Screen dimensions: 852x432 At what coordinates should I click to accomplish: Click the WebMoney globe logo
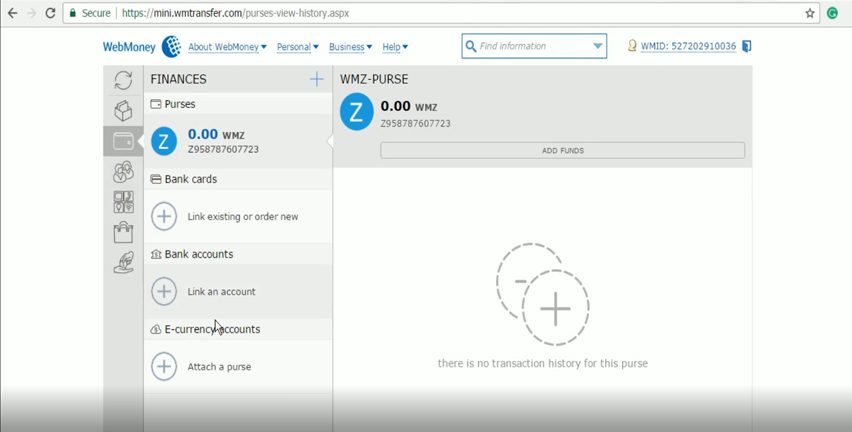pyautogui.click(x=171, y=47)
